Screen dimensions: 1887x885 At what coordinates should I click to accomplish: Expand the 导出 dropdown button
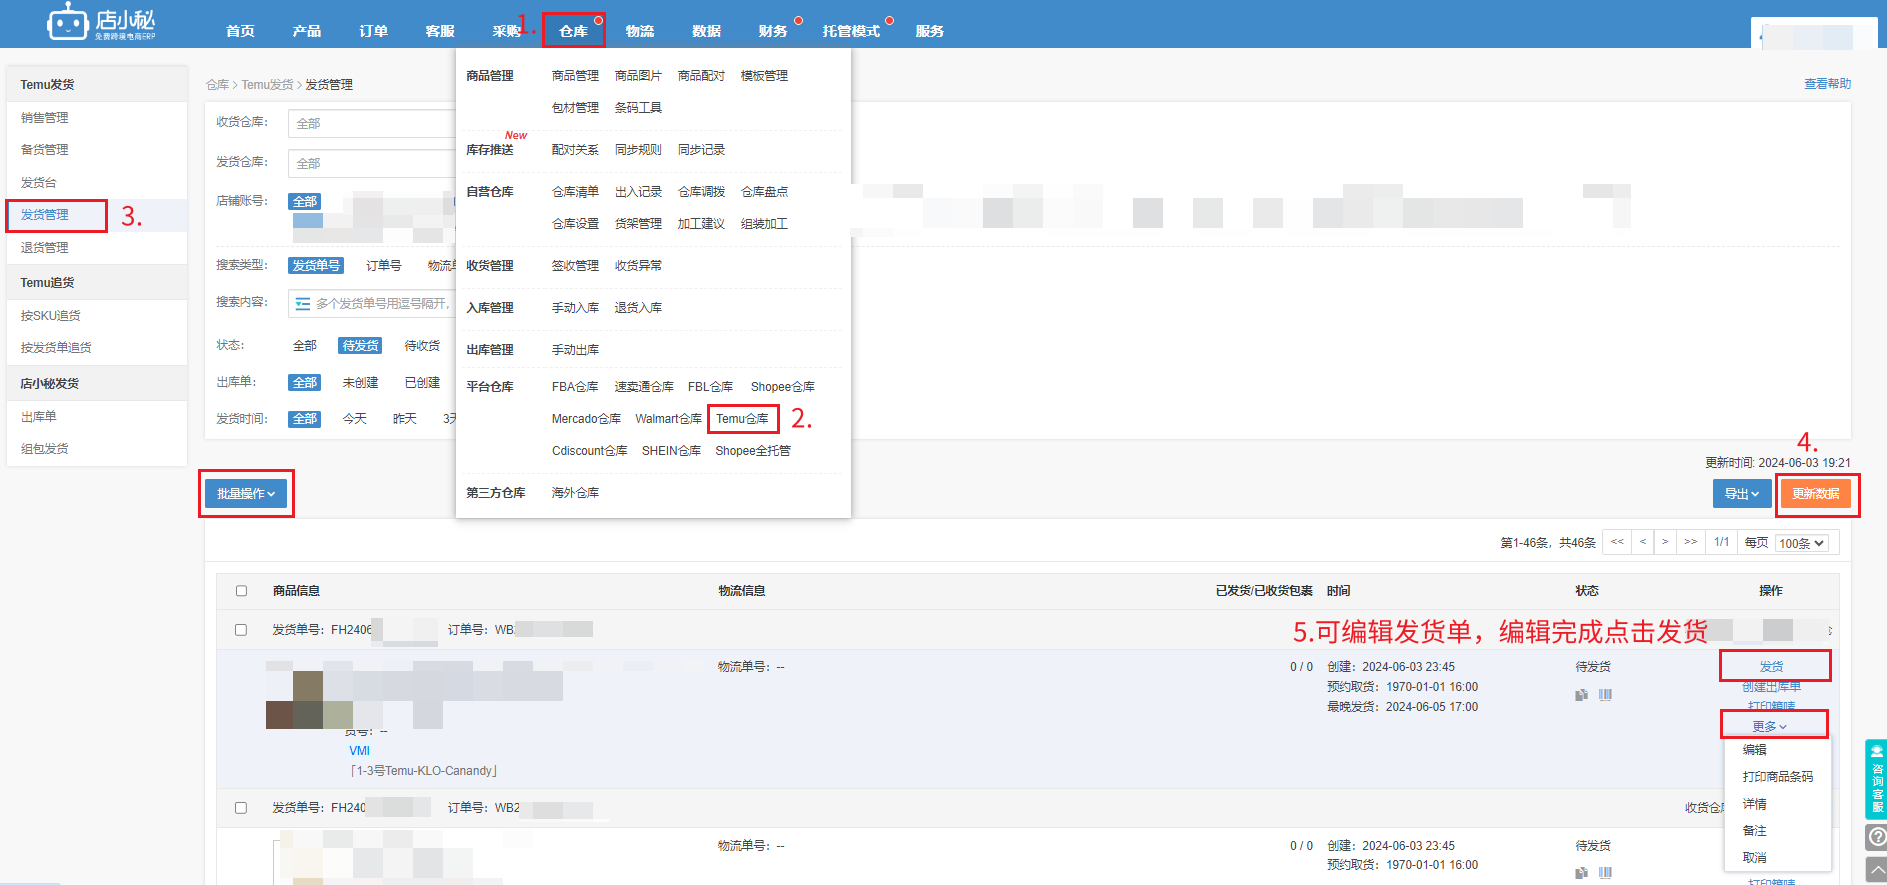pos(1742,494)
